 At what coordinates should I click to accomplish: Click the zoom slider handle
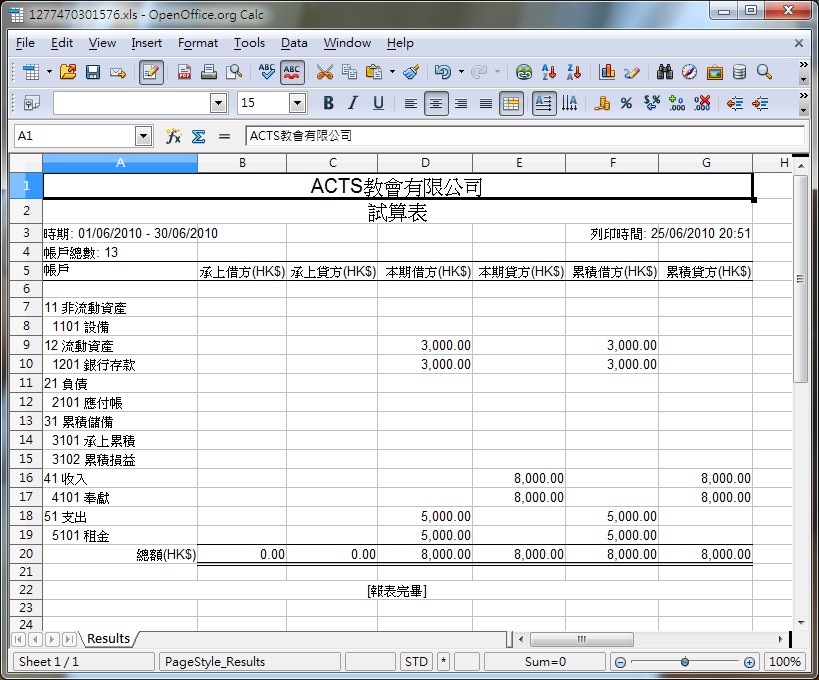click(x=685, y=662)
